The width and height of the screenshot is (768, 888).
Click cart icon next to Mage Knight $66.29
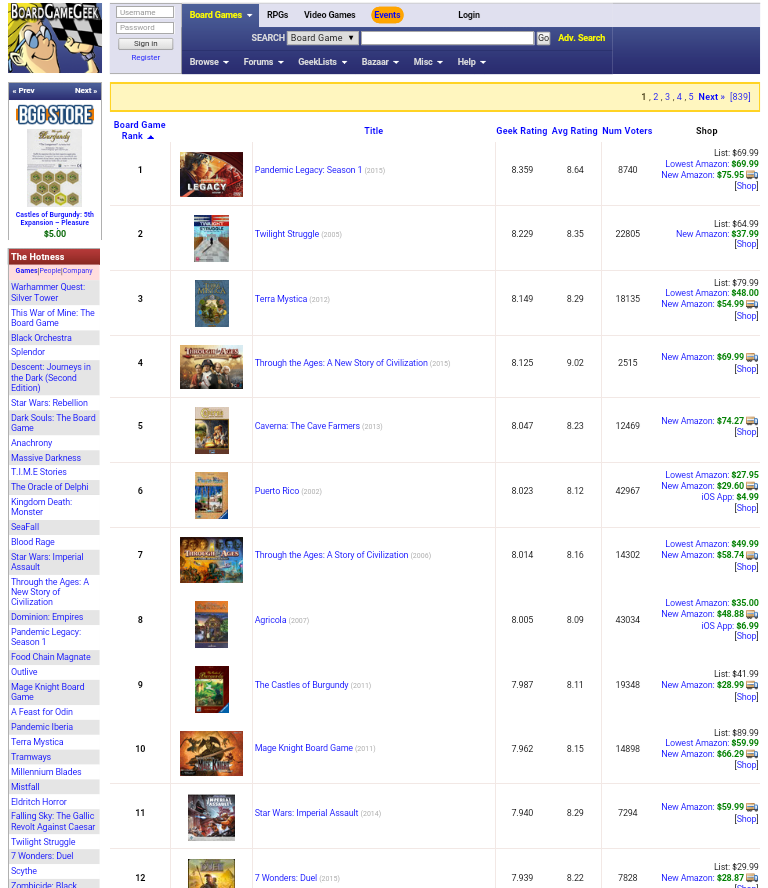point(752,754)
